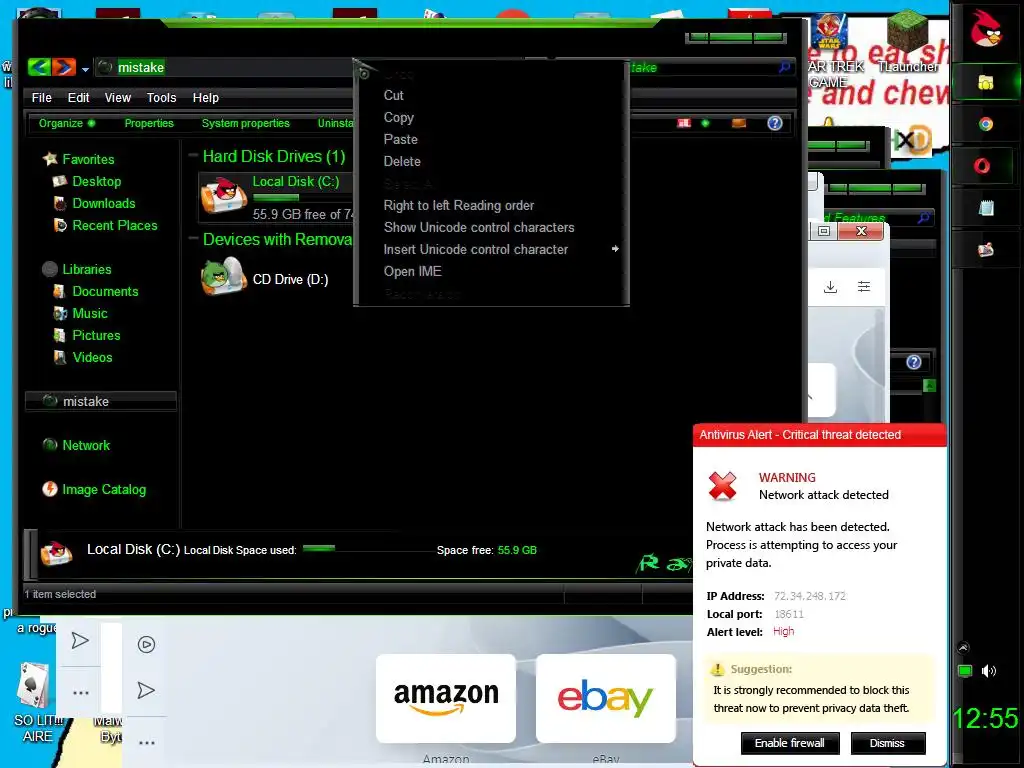Open the TLauncher Minecraft block icon
The height and width of the screenshot is (768, 1024).
tap(907, 33)
